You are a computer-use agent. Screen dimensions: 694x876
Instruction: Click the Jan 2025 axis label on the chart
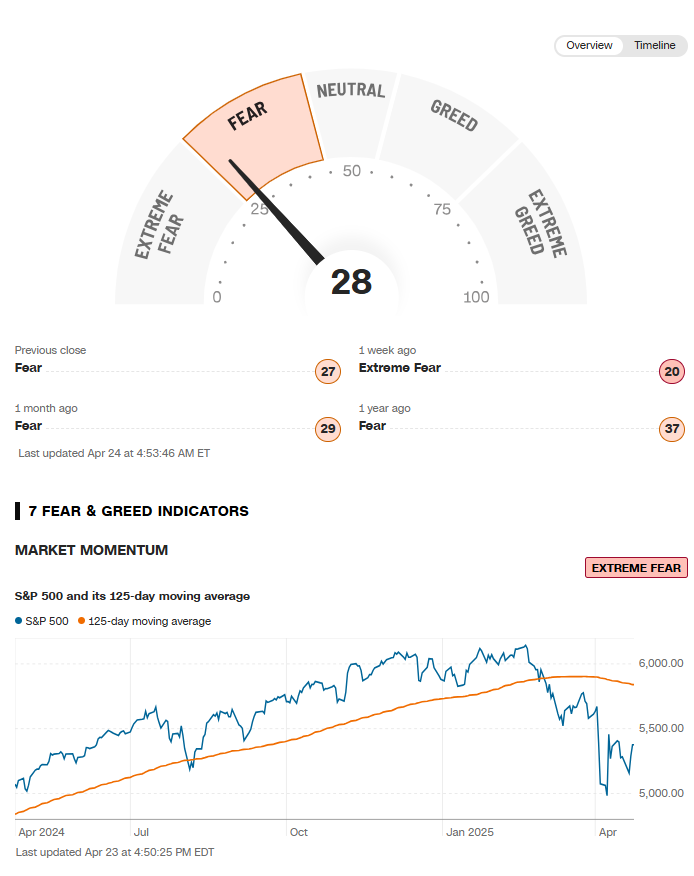click(469, 831)
